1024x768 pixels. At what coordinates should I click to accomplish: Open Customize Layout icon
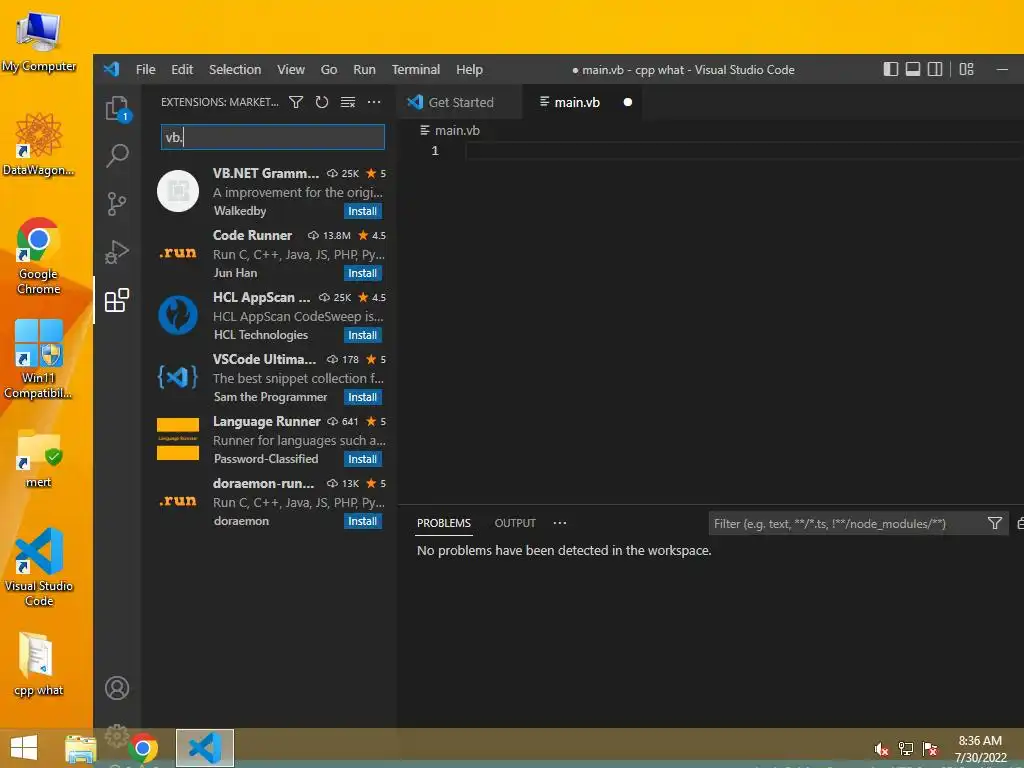coord(967,69)
